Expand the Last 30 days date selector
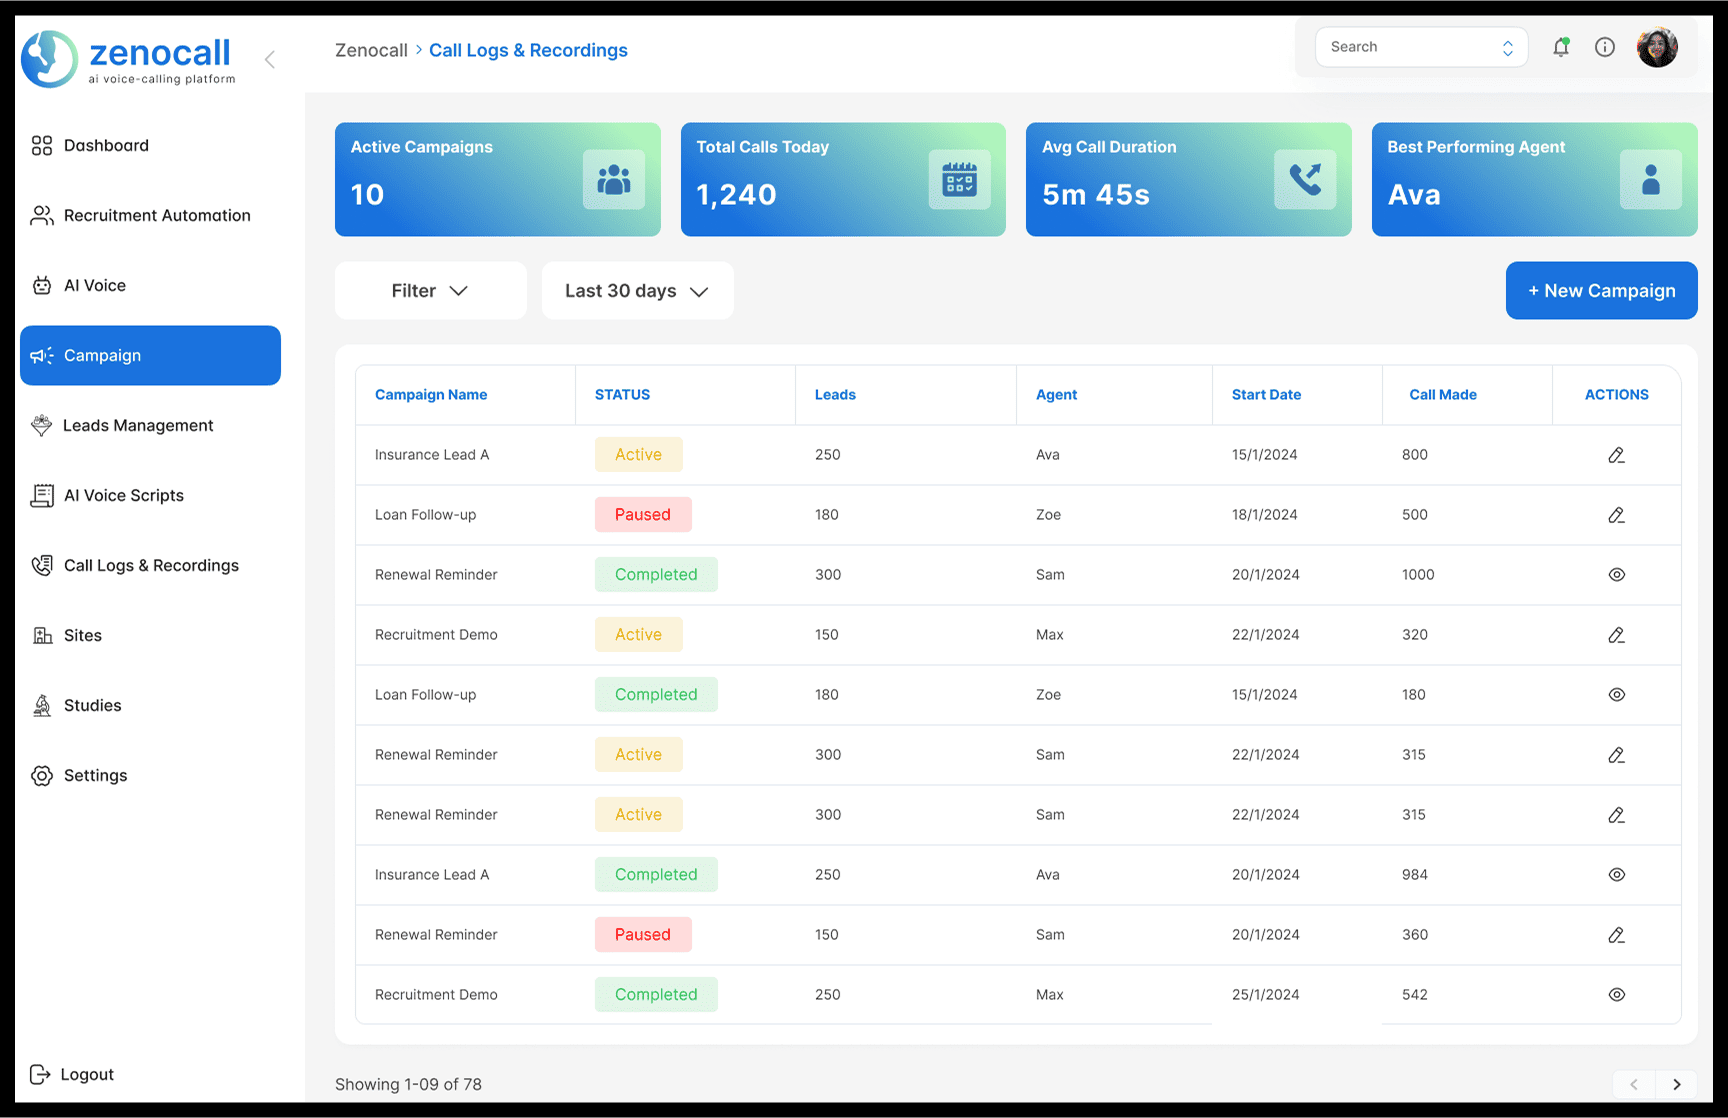The width and height of the screenshot is (1728, 1118). tap(637, 290)
